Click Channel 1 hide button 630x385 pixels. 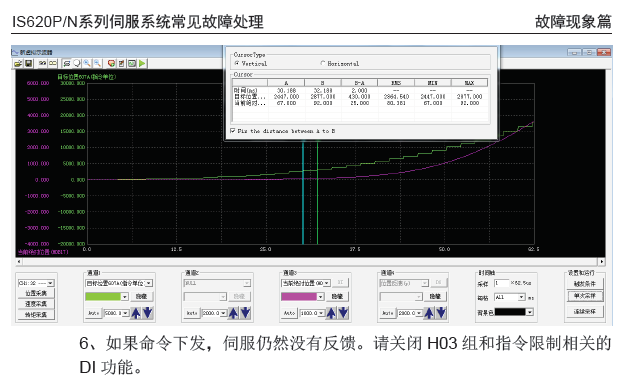tap(141, 297)
